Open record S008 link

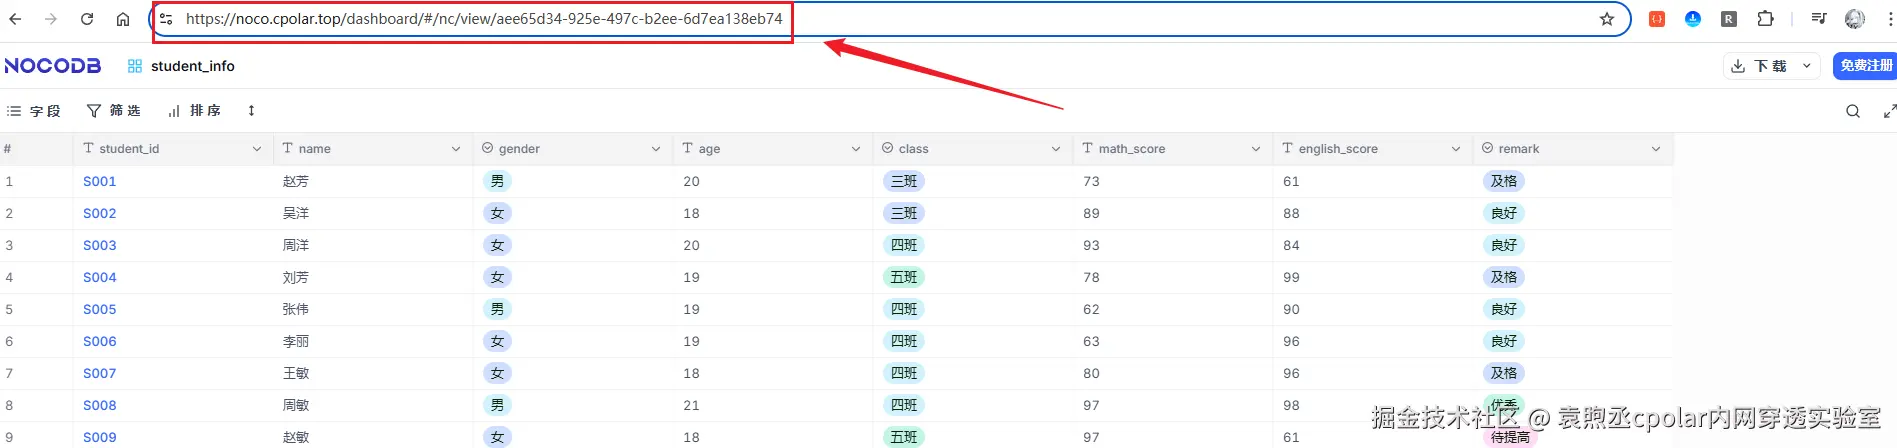pos(100,405)
